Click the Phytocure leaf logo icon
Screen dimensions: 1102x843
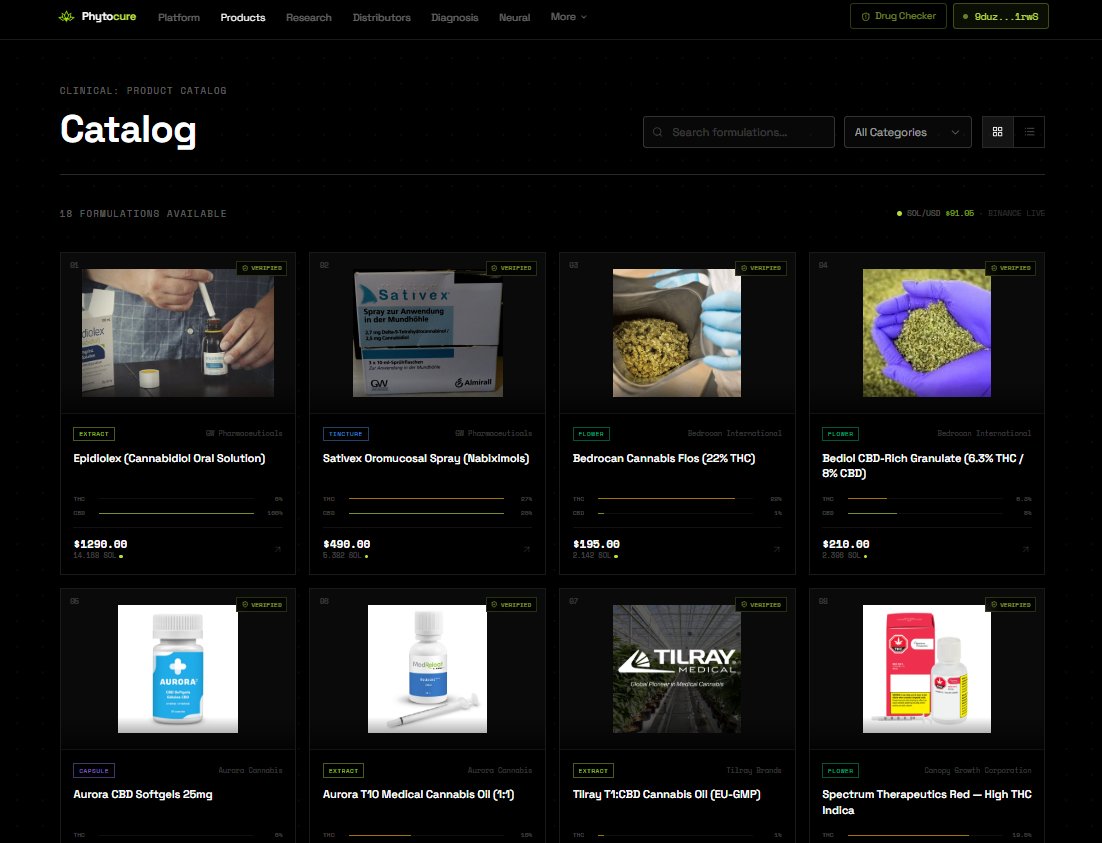67,17
